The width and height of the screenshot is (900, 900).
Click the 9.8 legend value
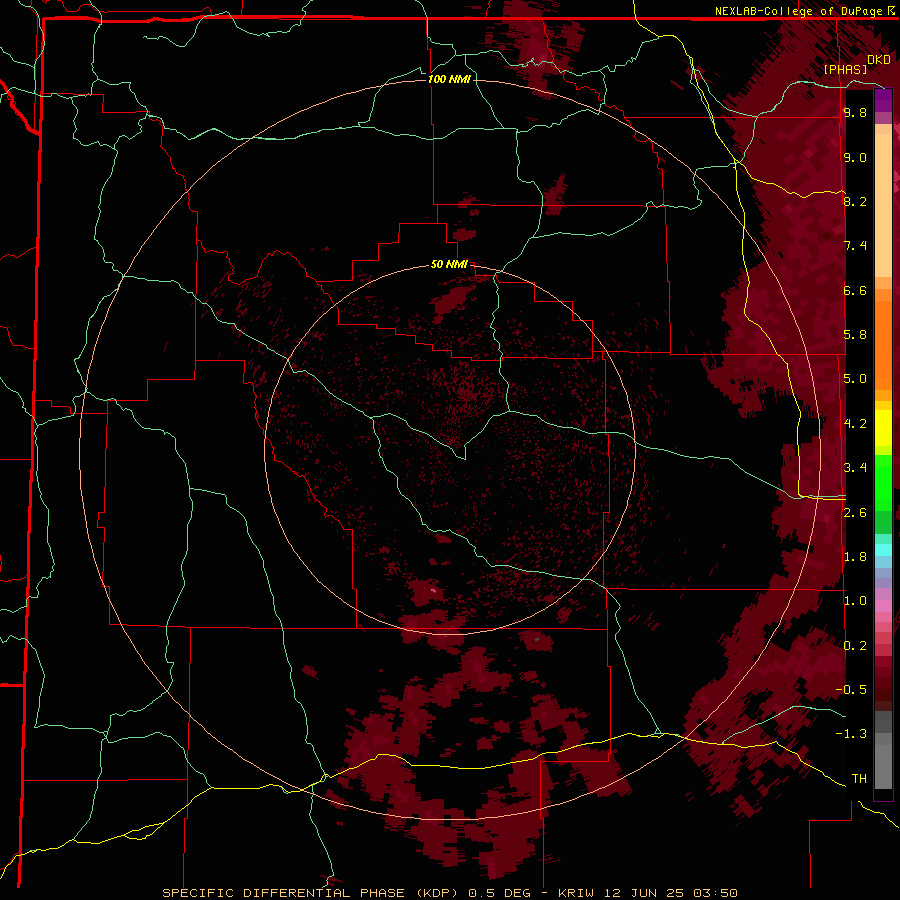pyautogui.click(x=855, y=112)
